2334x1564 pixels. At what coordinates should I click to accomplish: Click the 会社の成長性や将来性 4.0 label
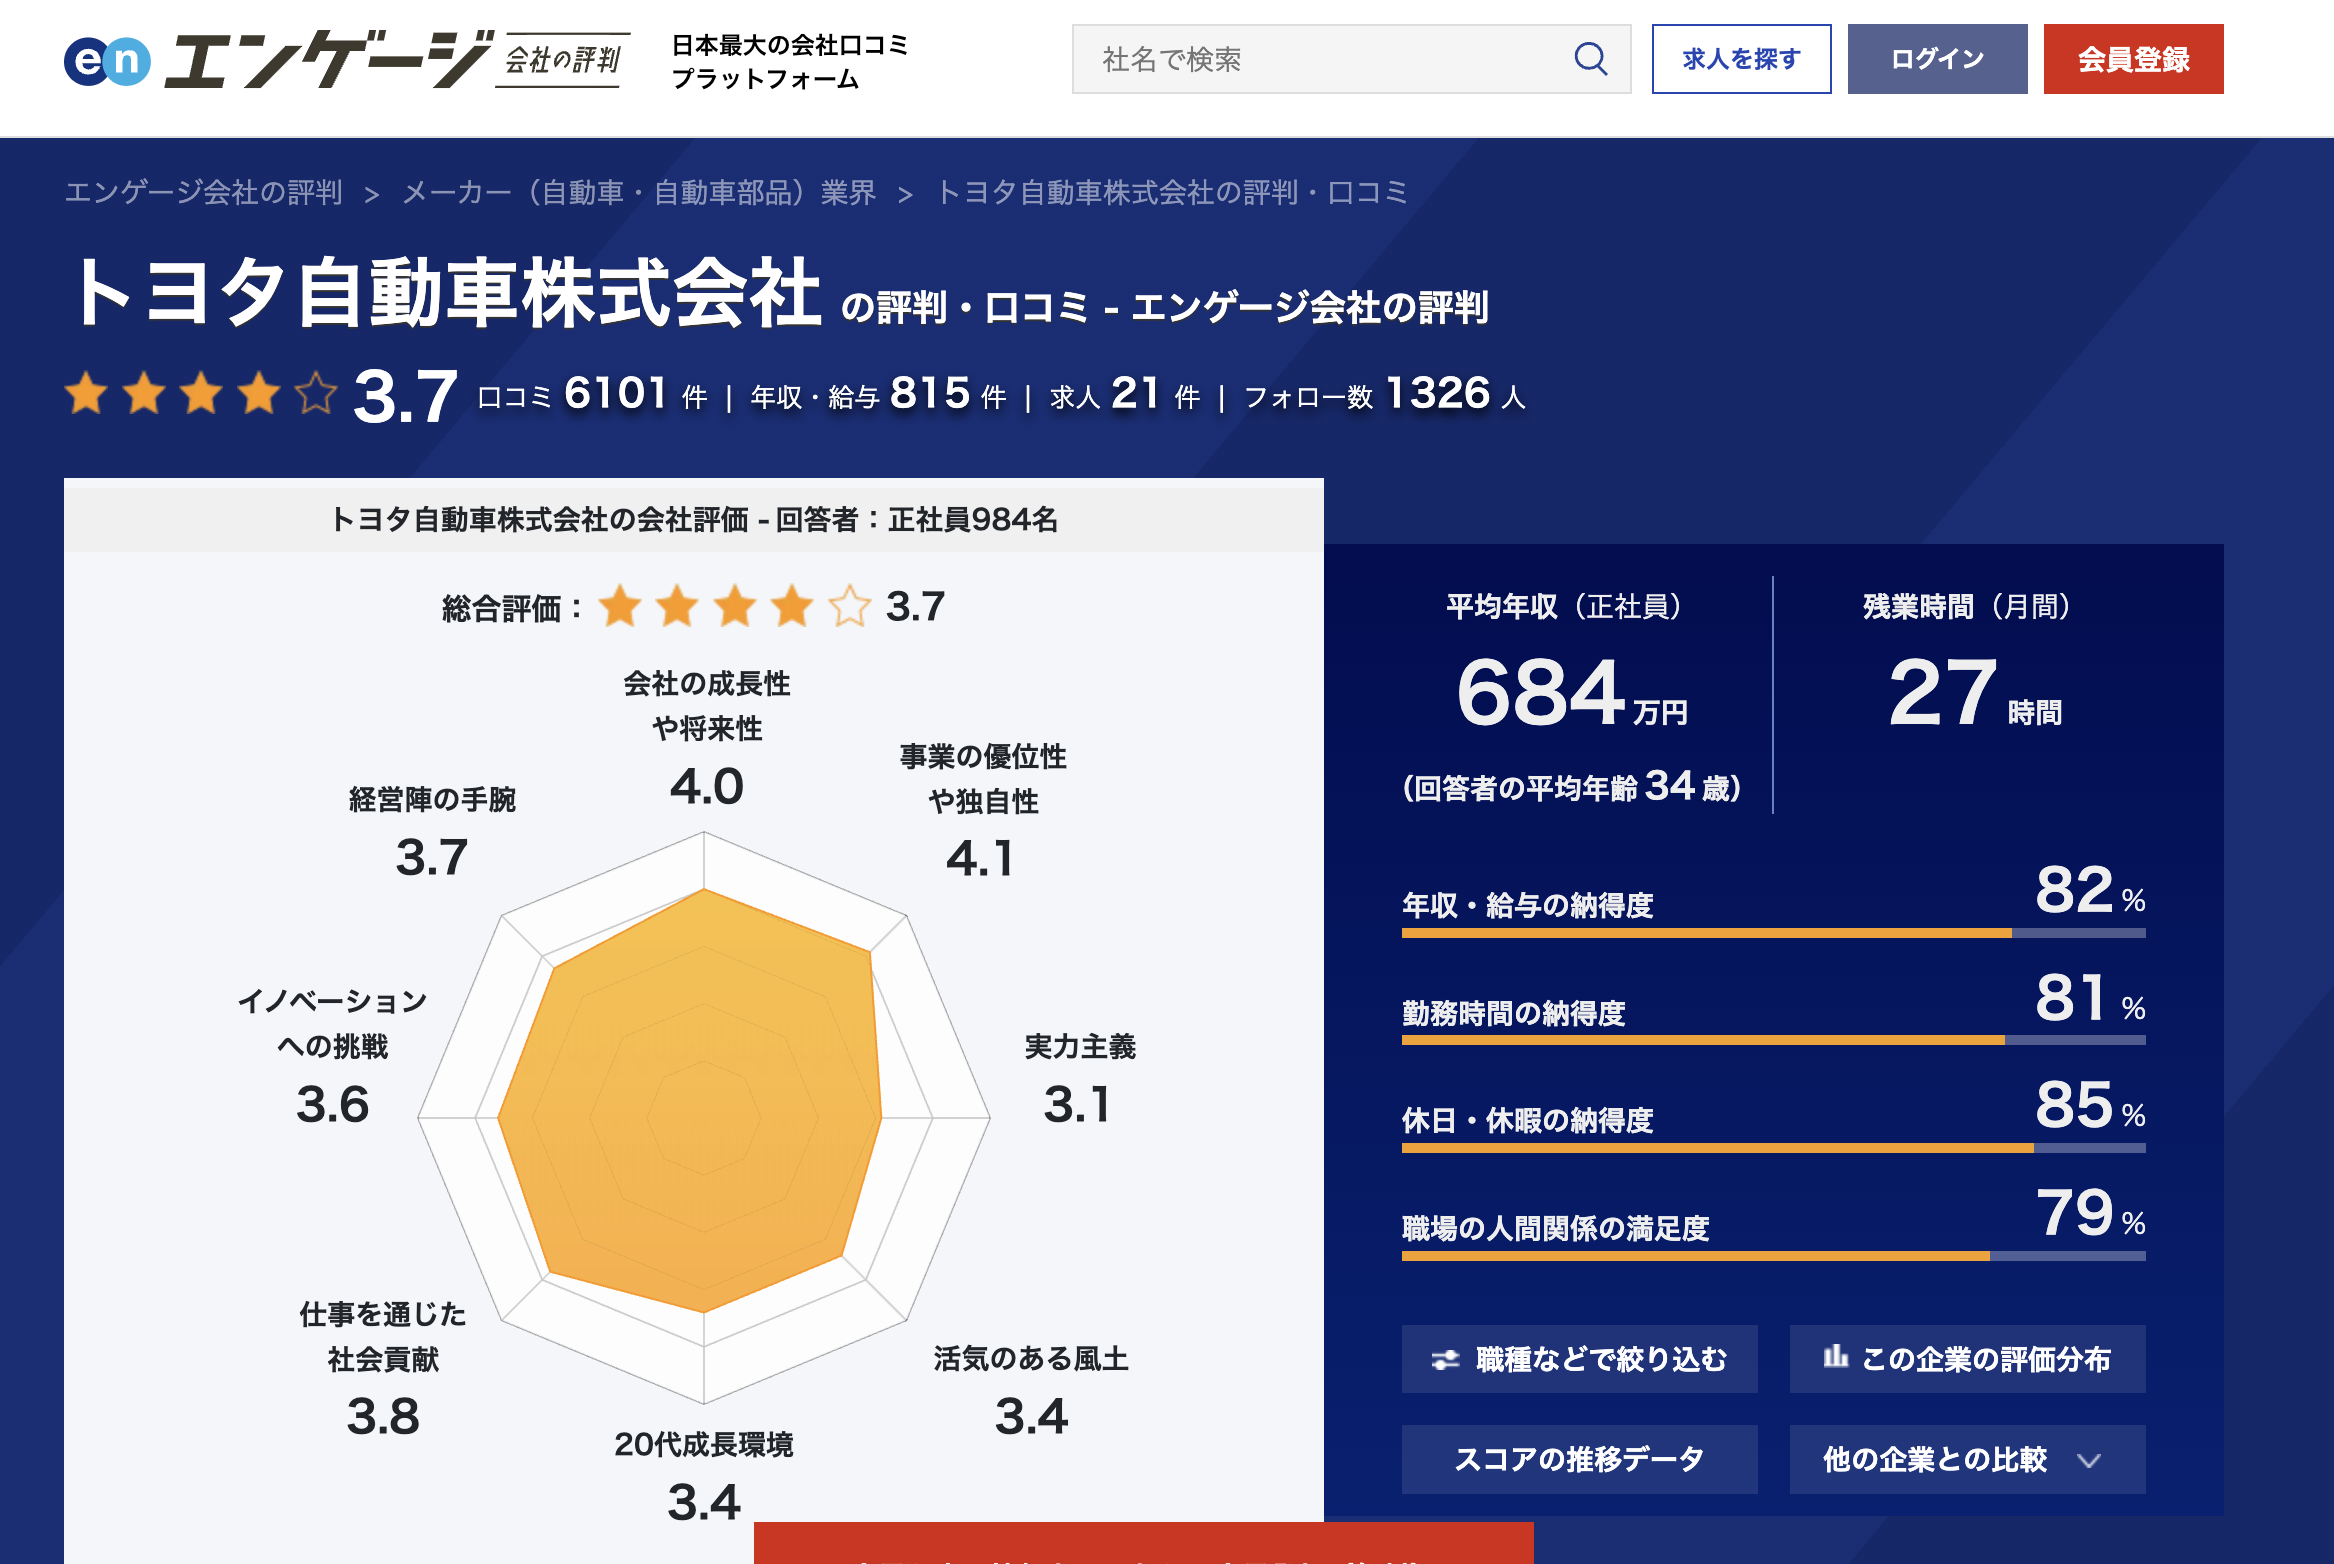click(x=706, y=740)
